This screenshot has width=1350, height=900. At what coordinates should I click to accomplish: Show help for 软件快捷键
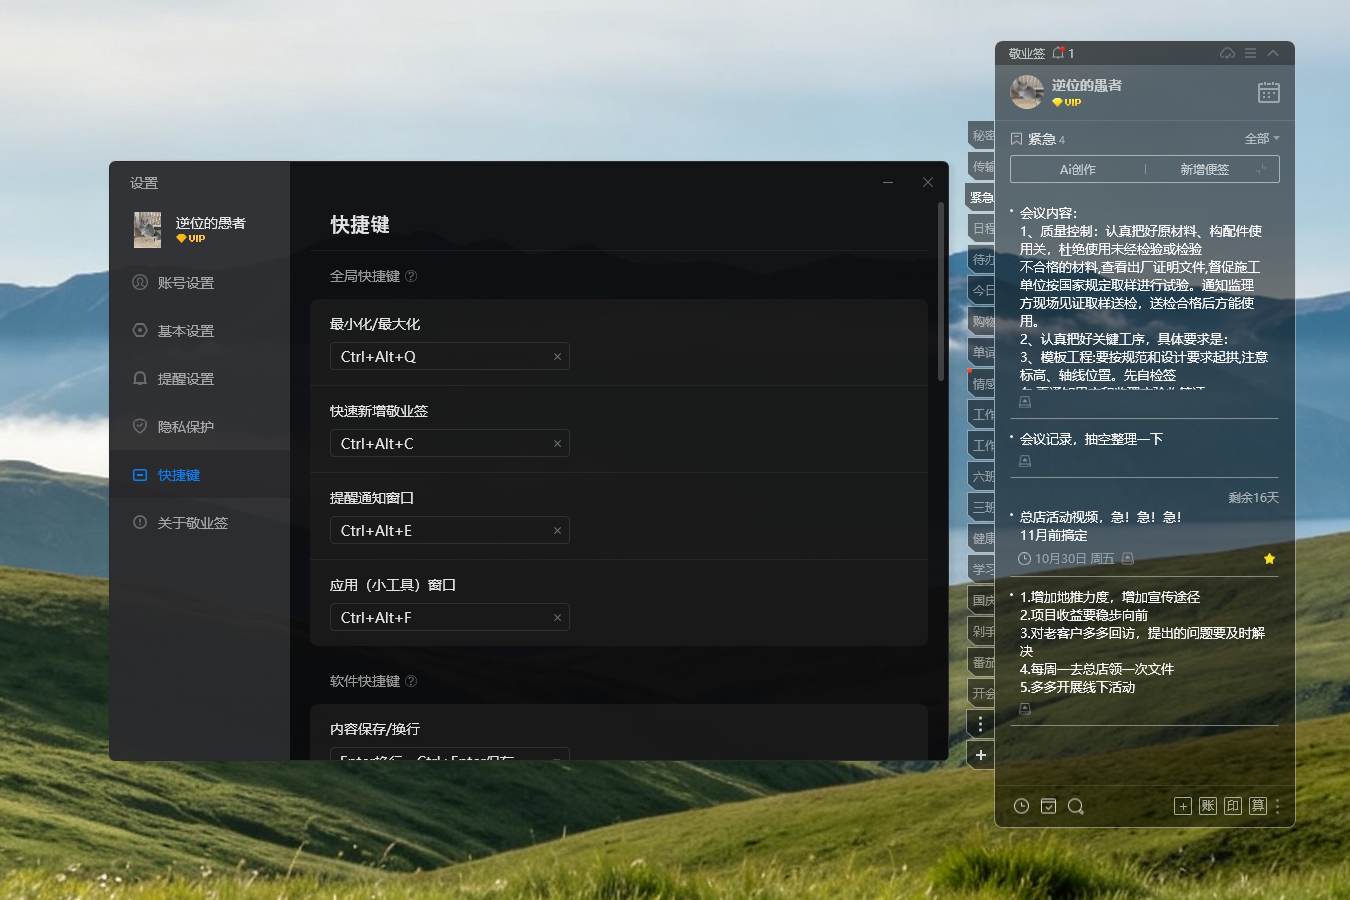coord(411,681)
